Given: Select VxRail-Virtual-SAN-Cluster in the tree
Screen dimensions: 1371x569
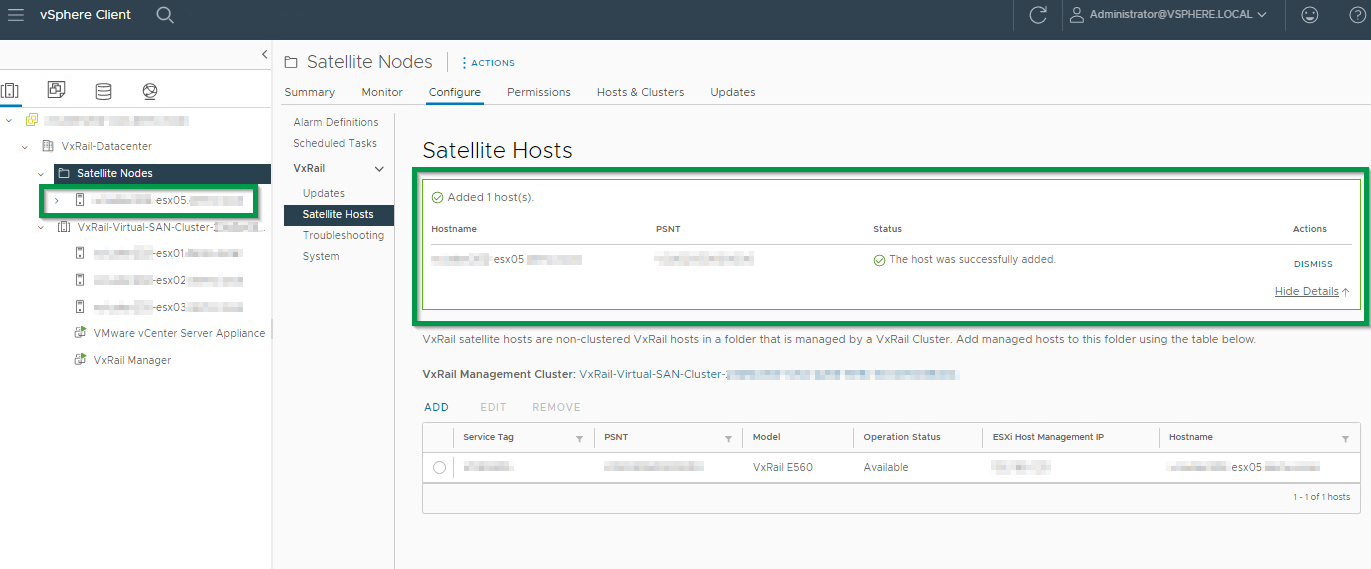Looking at the screenshot, I should pyautogui.click(x=170, y=227).
